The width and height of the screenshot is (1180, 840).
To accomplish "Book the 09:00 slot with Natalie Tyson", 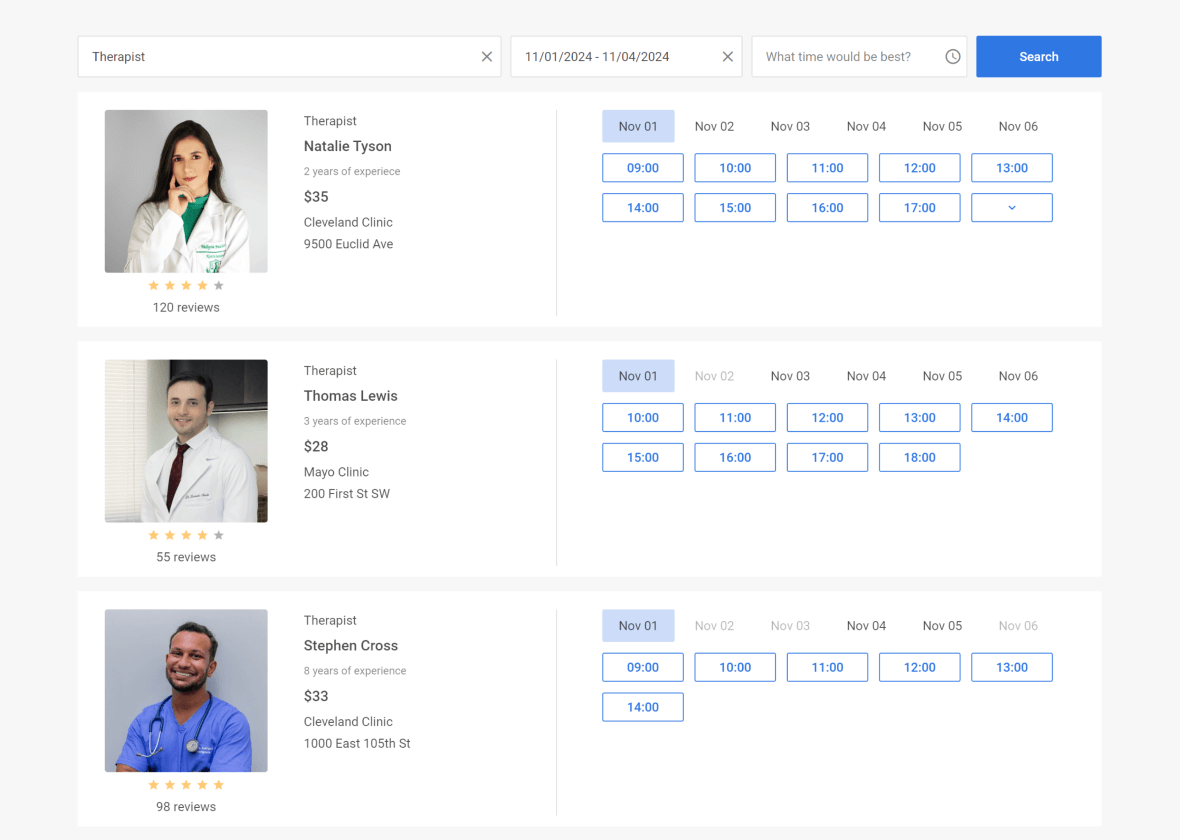I will tap(642, 167).
